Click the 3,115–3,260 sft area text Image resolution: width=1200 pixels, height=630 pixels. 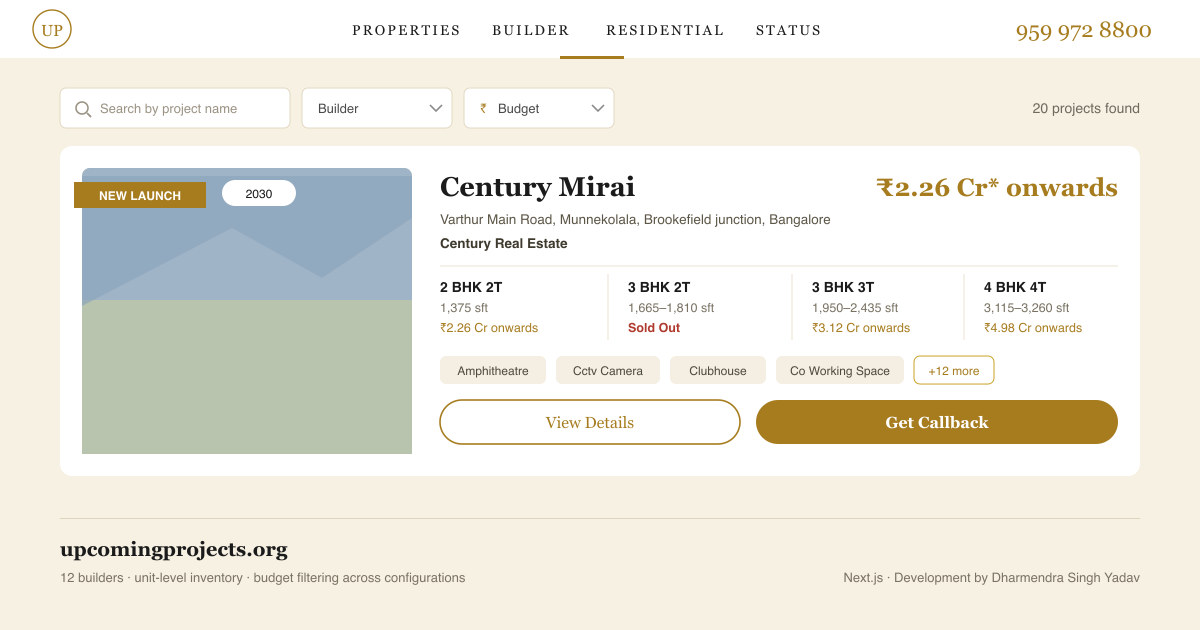(1027, 308)
